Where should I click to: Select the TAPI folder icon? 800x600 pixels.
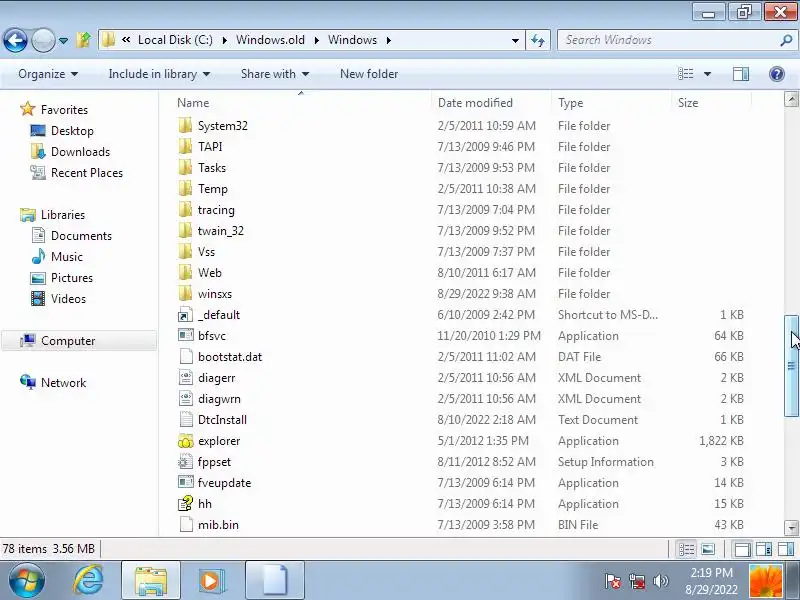pyautogui.click(x=185, y=147)
